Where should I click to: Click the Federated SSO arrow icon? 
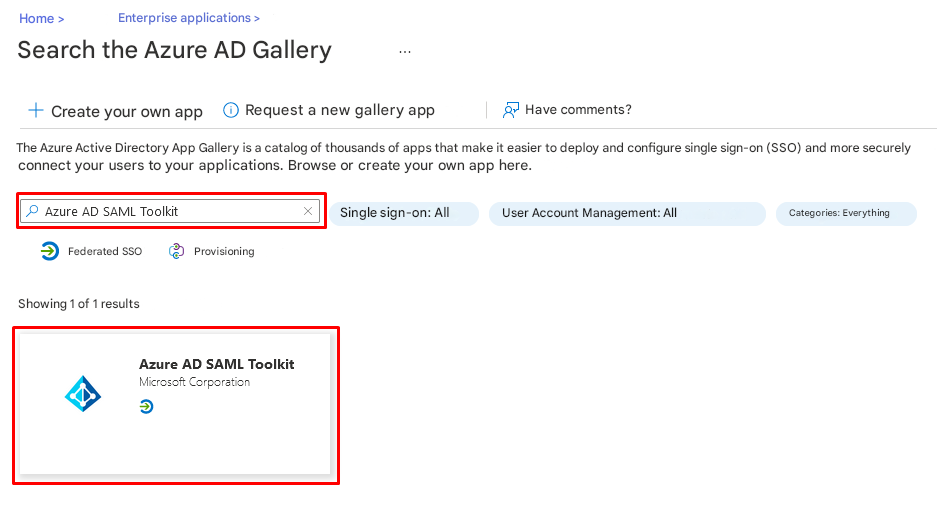(50, 251)
